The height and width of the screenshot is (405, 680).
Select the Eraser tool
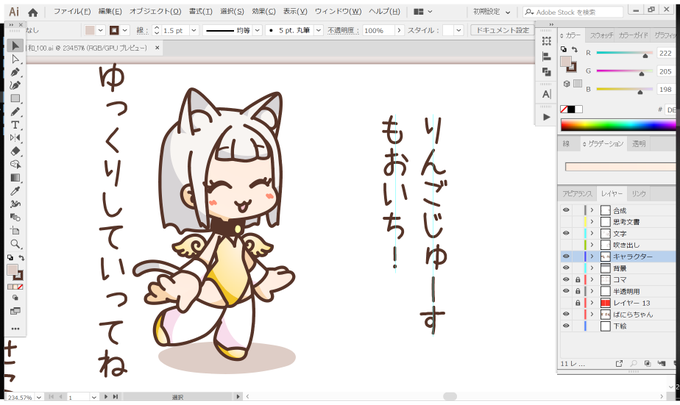tap(15, 151)
